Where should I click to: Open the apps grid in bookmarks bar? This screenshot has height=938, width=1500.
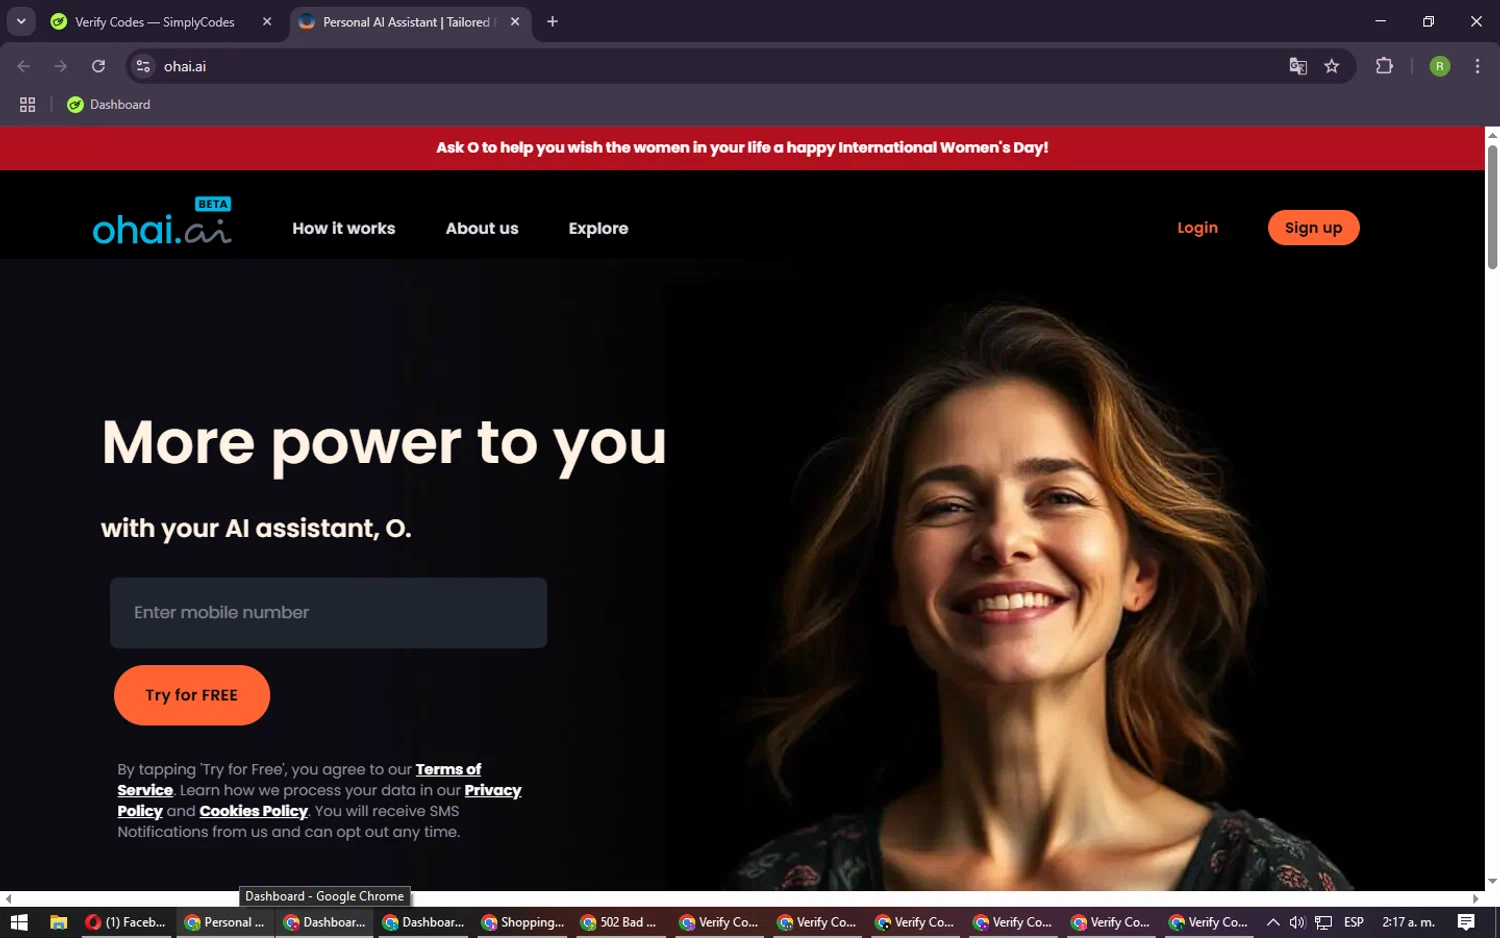[27, 104]
